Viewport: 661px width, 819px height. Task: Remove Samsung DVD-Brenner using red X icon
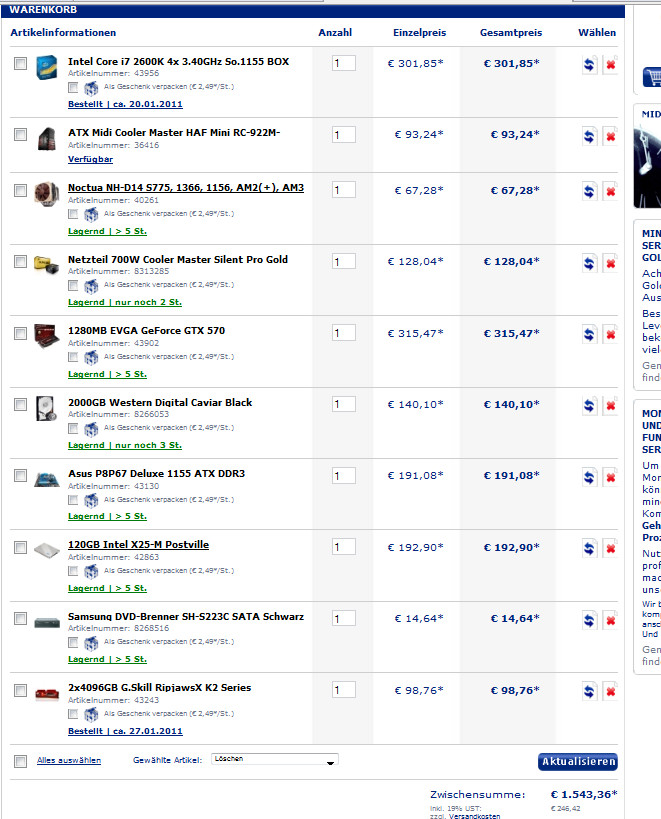pyautogui.click(x=610, y=620)
